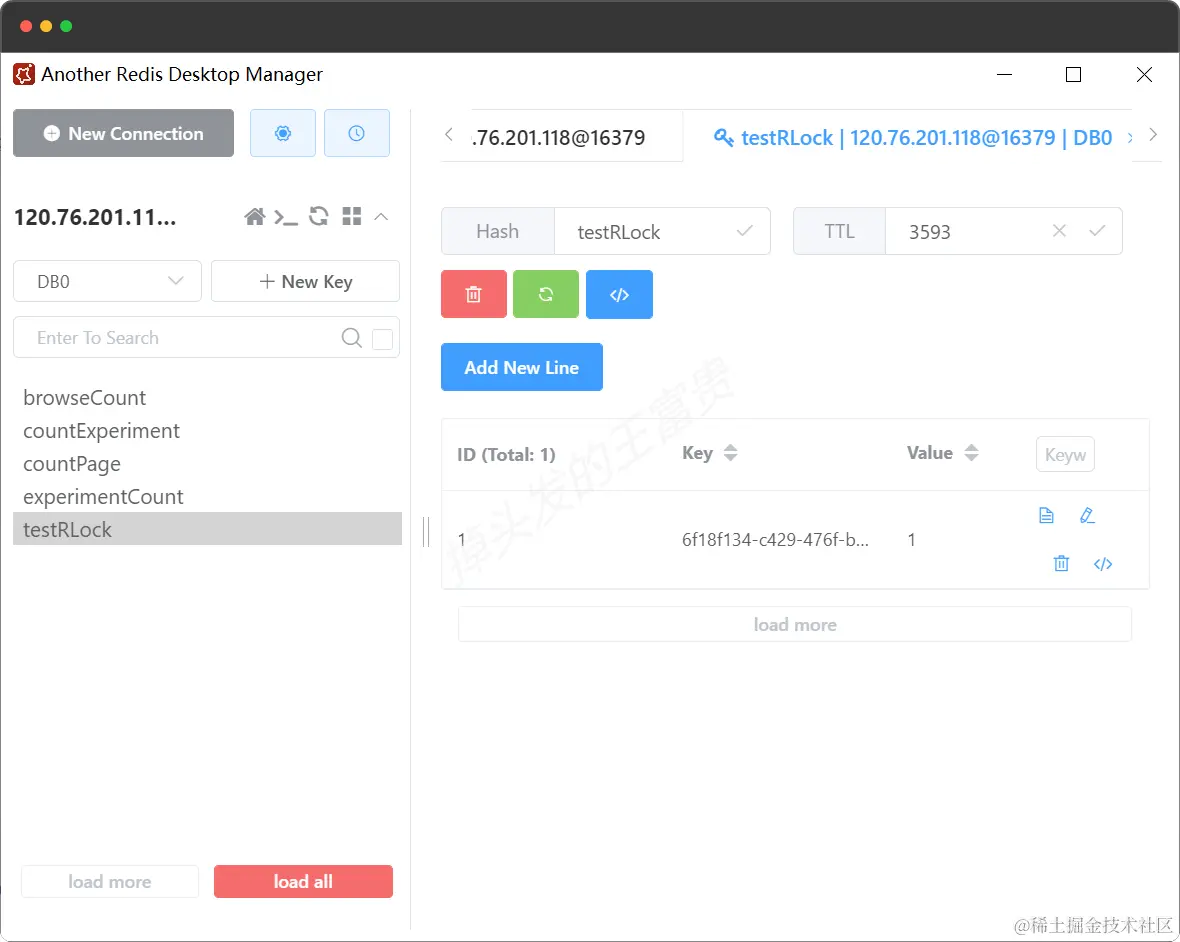Click the panel resize handle
Viewport: 1180px width, 942px height.
coord(426,532)
